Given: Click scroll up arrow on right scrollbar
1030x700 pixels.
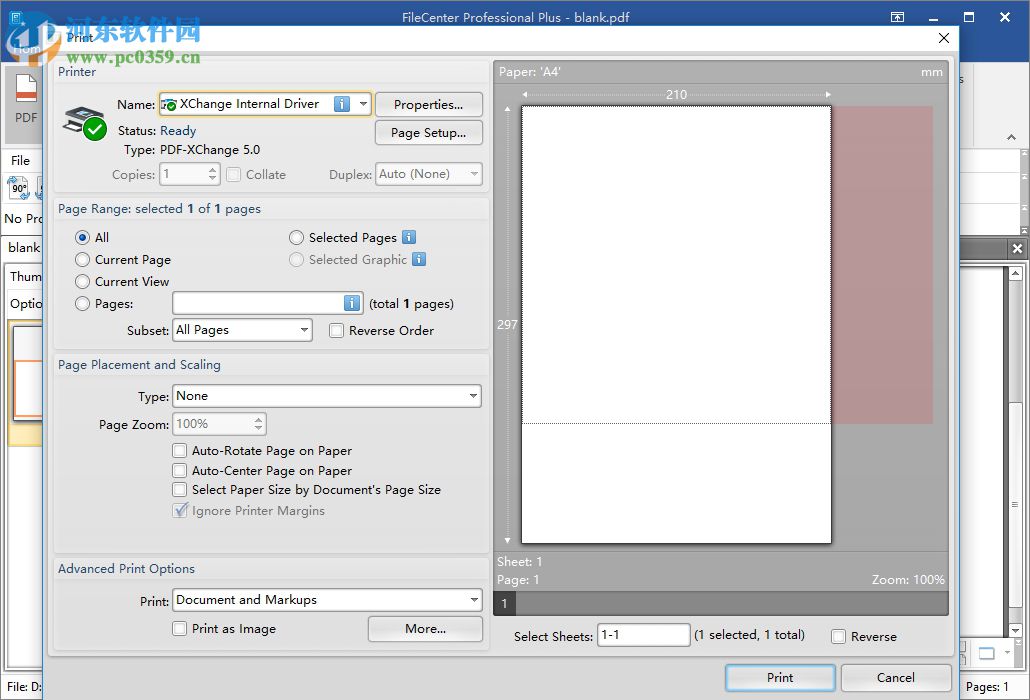Looking at the screenshot, I should point(1016,273).
